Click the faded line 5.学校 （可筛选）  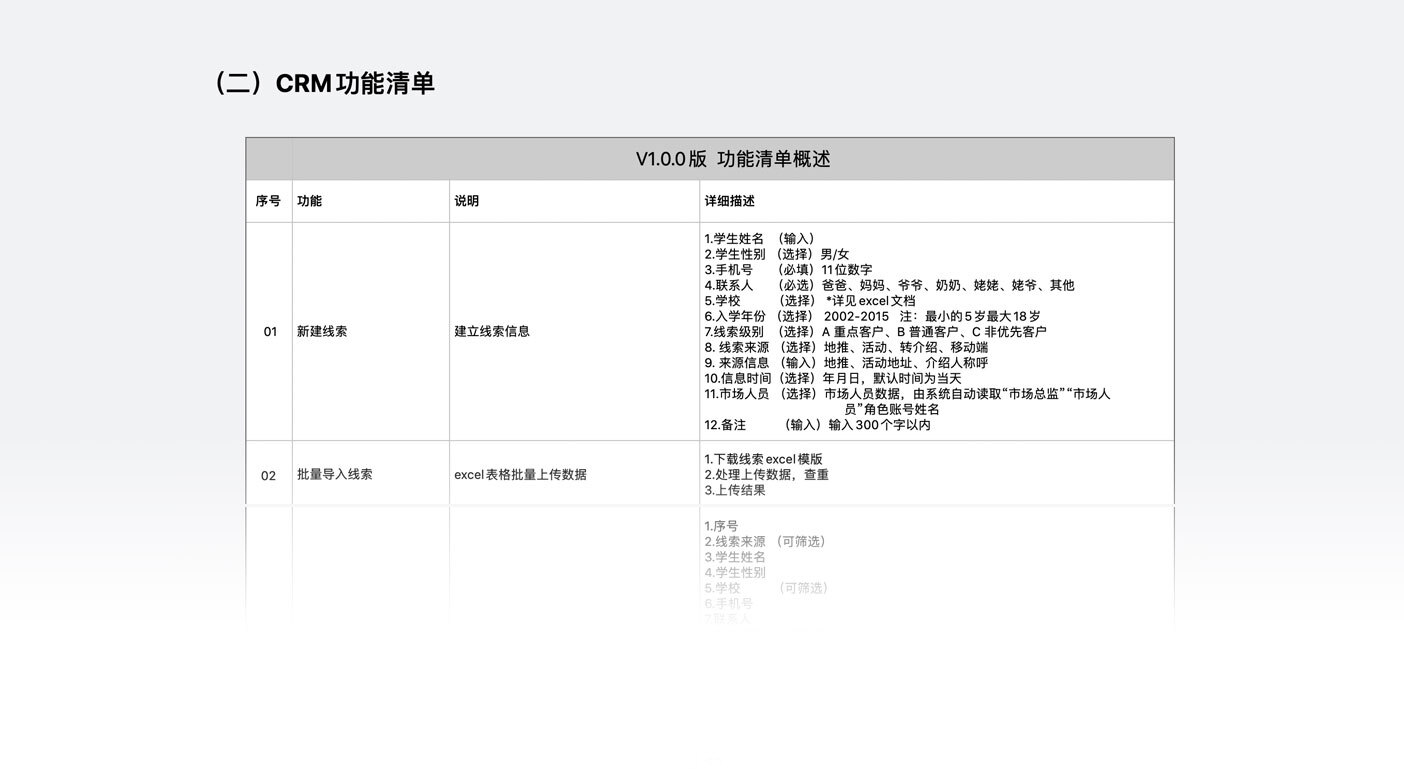click(767, 587)
